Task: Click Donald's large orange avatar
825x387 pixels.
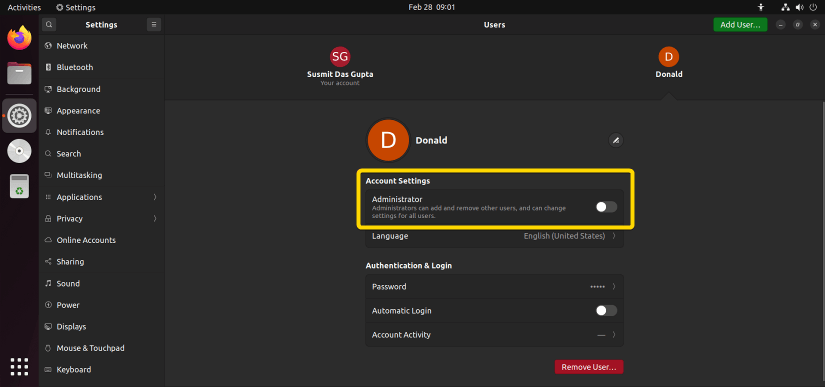Action: coord(388,140)
